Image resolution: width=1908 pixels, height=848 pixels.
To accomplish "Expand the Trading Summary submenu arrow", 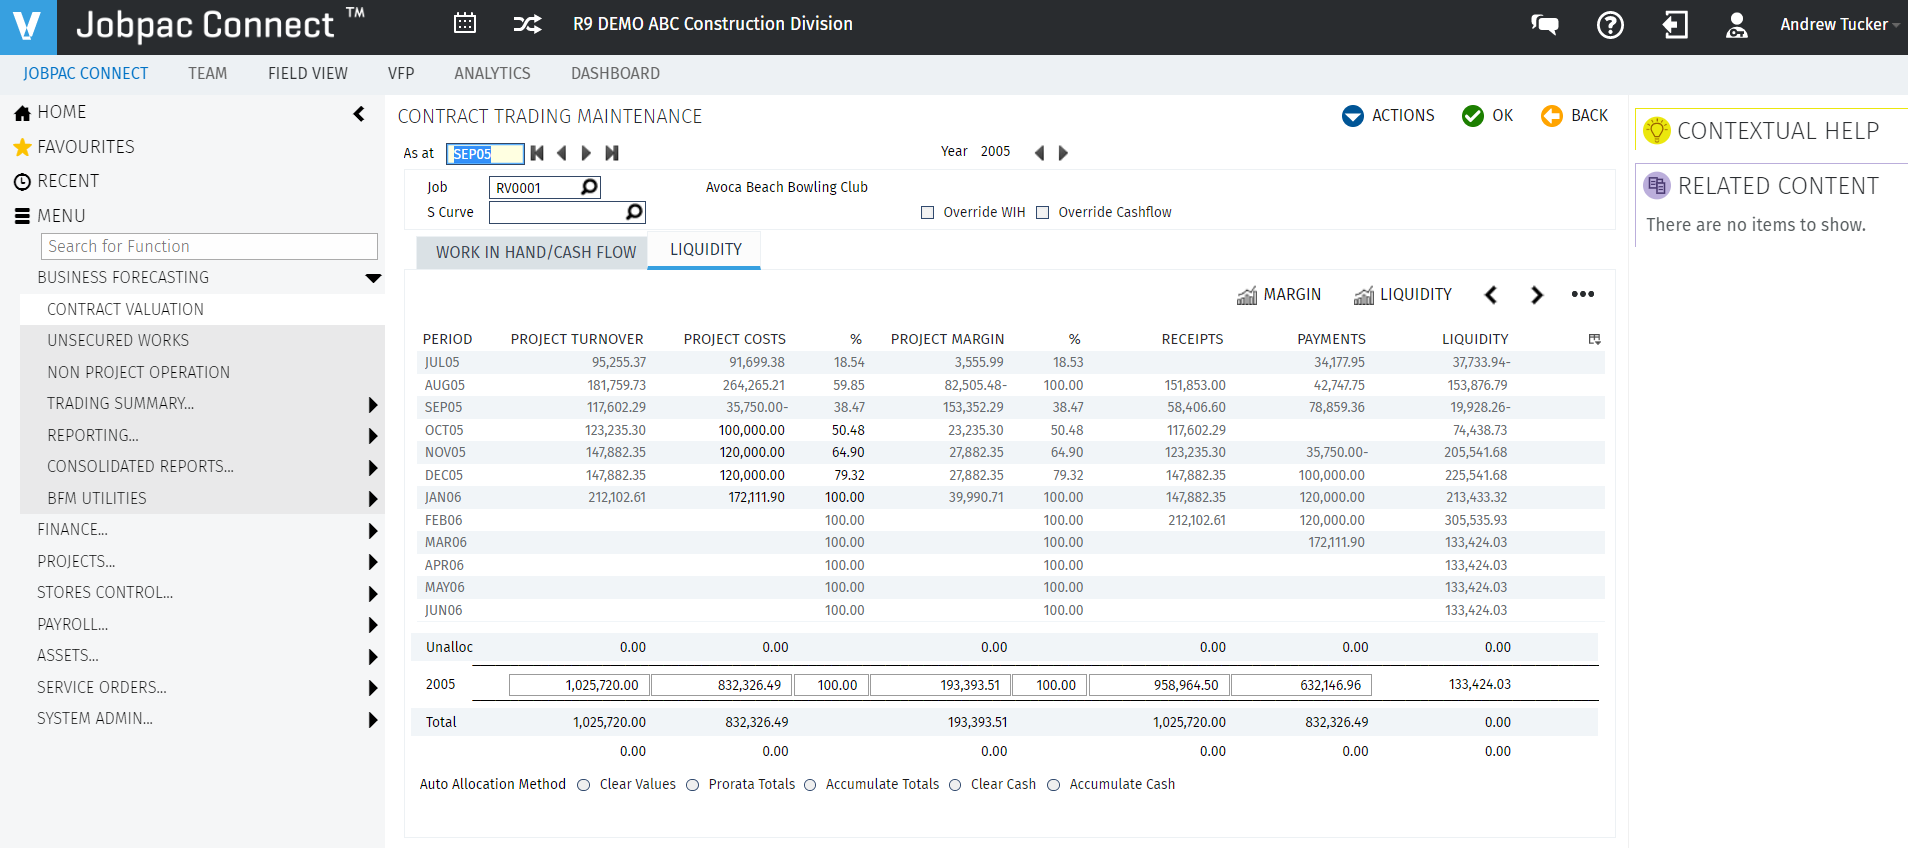I will pyautogui.click(x=372, y=404).
